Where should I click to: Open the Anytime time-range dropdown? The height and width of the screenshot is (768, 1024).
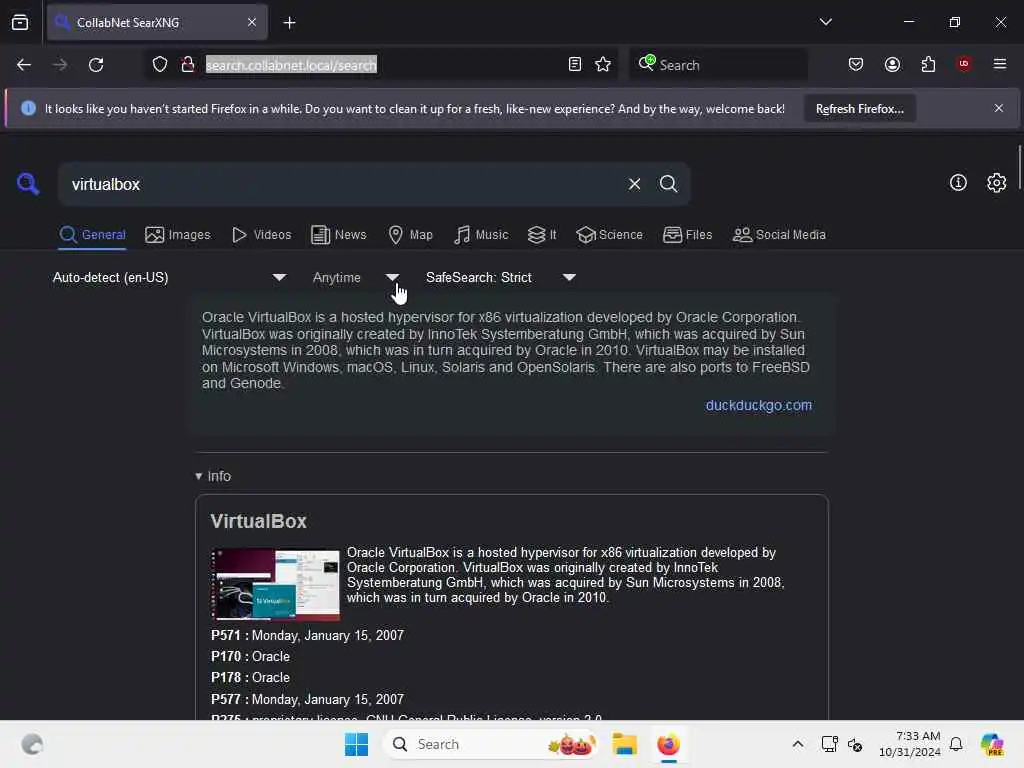(356, 278)
